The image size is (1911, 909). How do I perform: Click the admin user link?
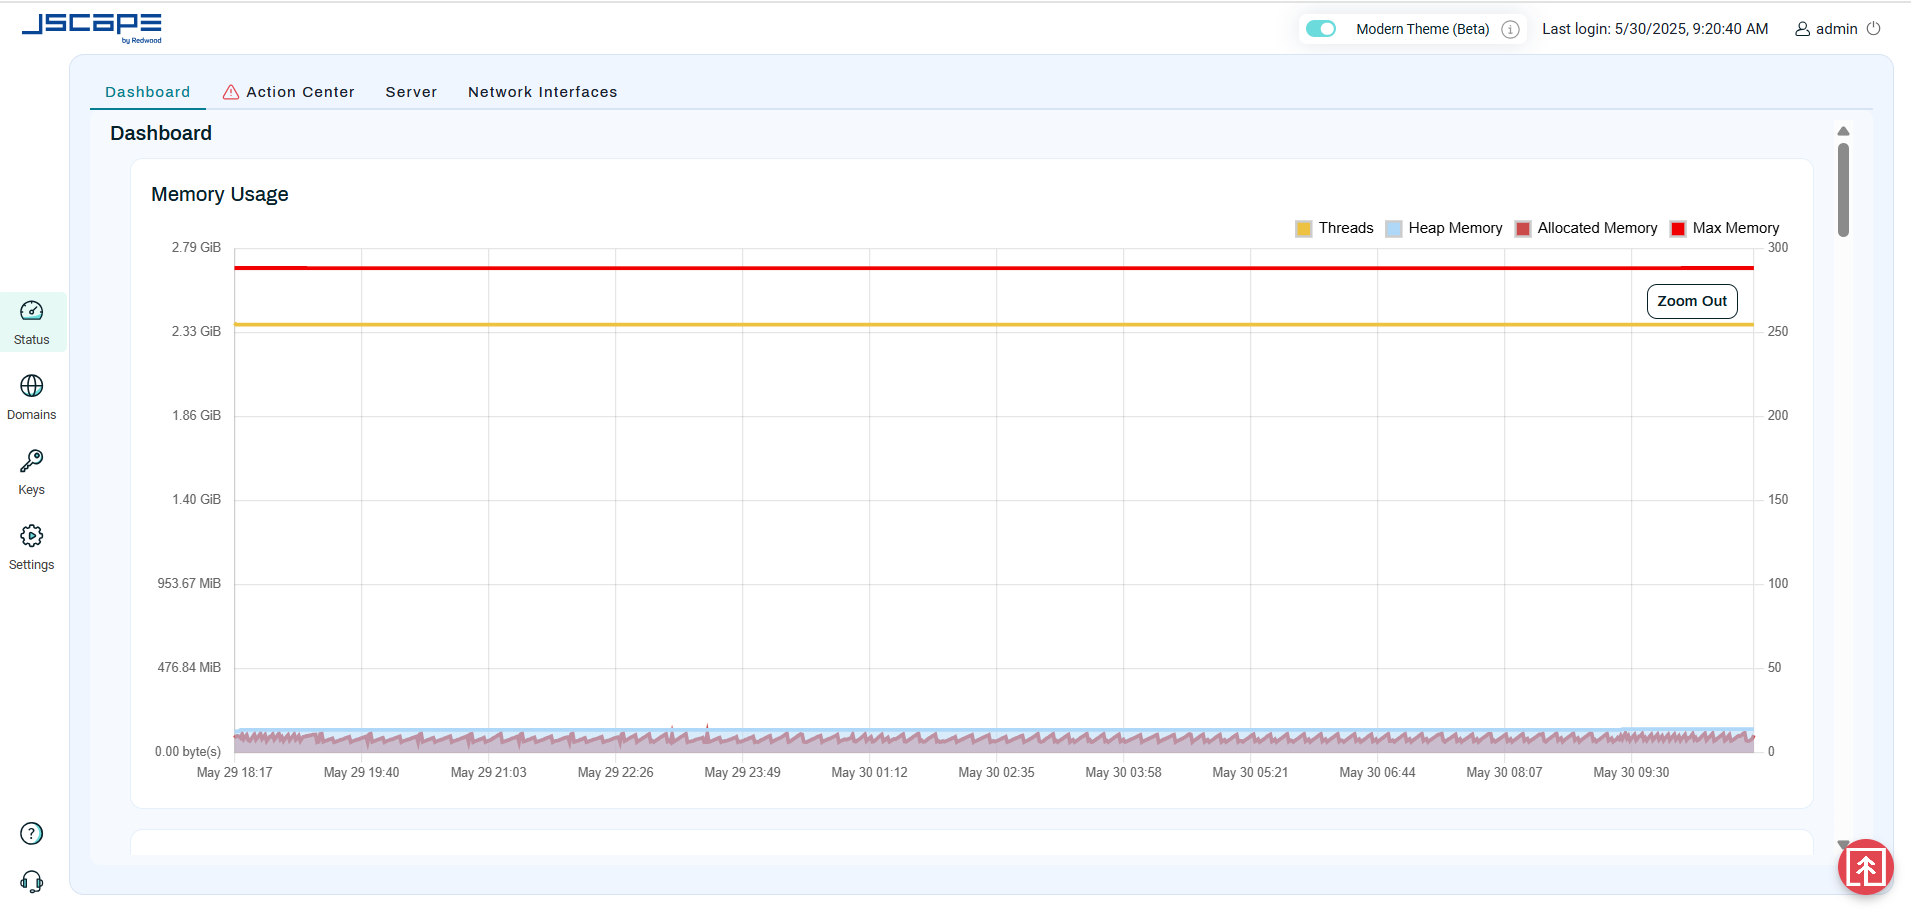point(1826,29)
